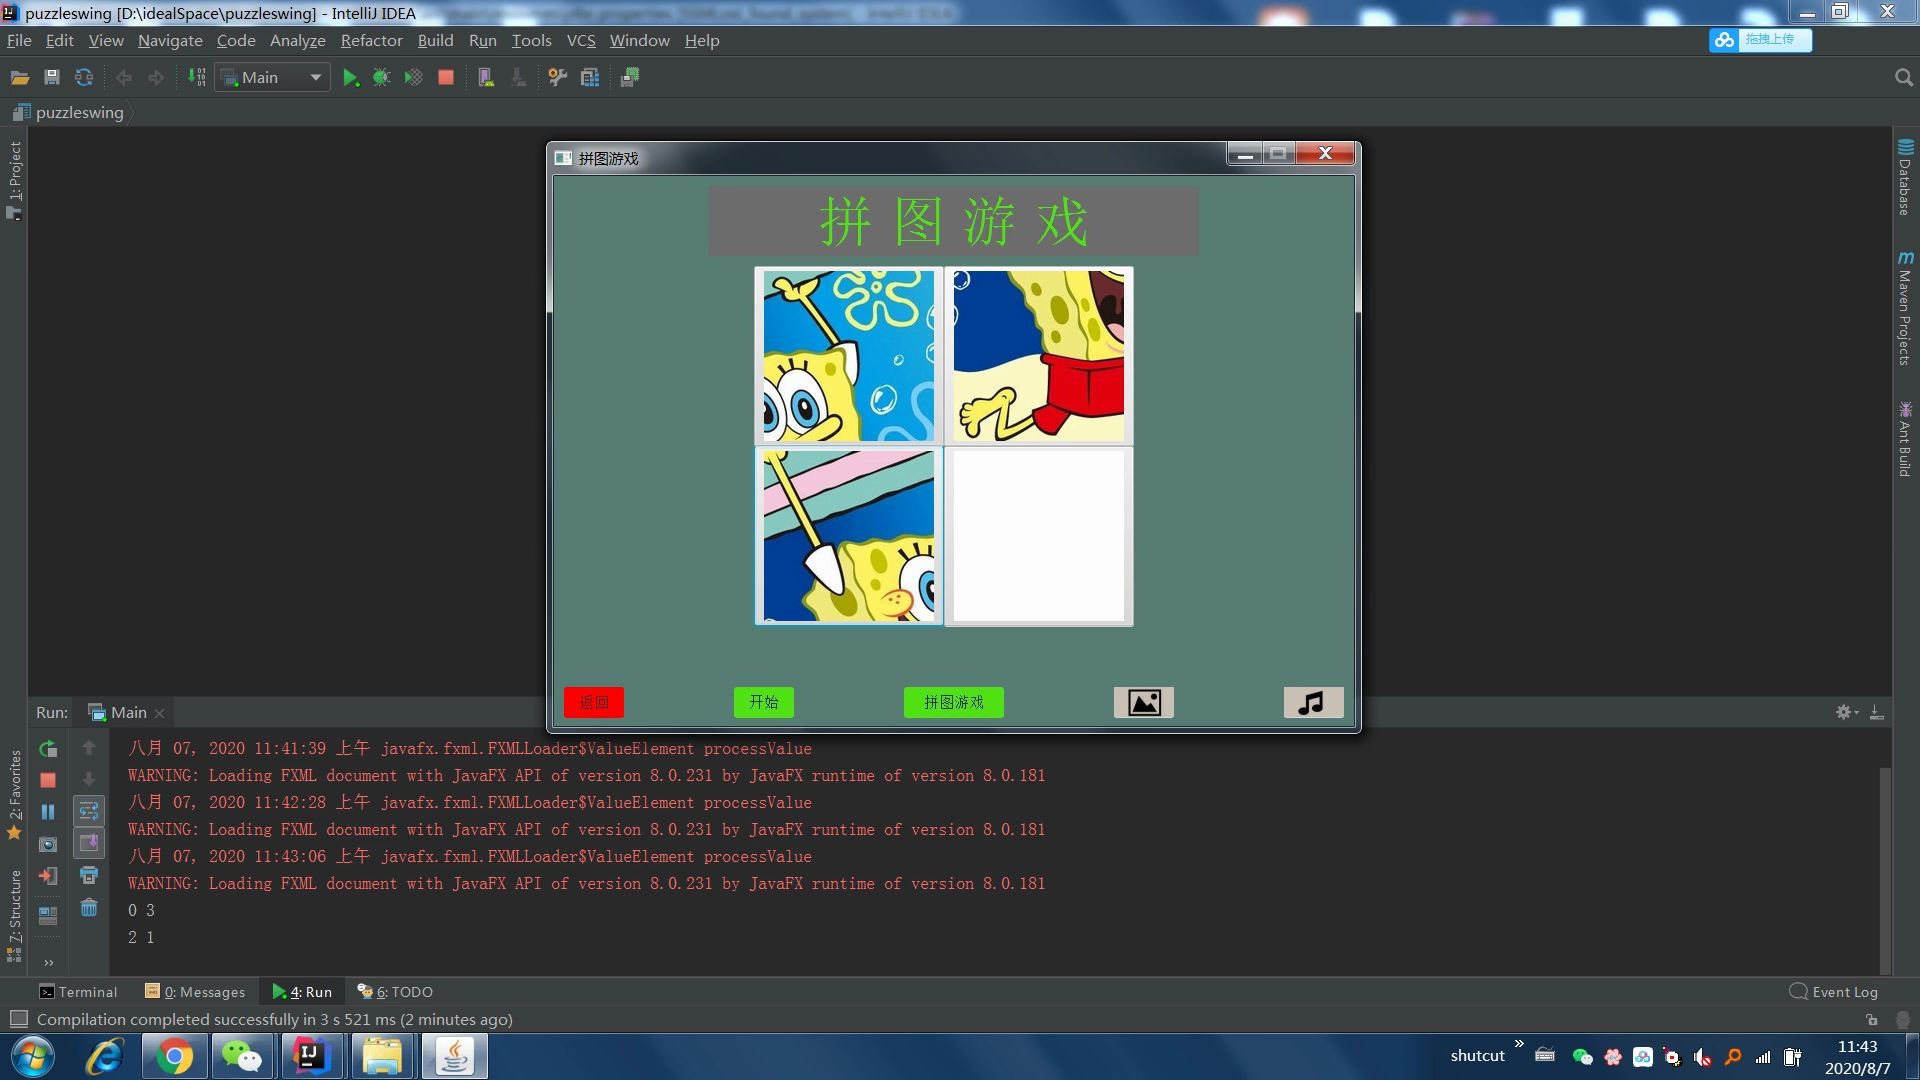Screen dimensions: 1920x1080
Task: Open the Settings wrench icon in the toolbar
Action: [x=558, y=78]
